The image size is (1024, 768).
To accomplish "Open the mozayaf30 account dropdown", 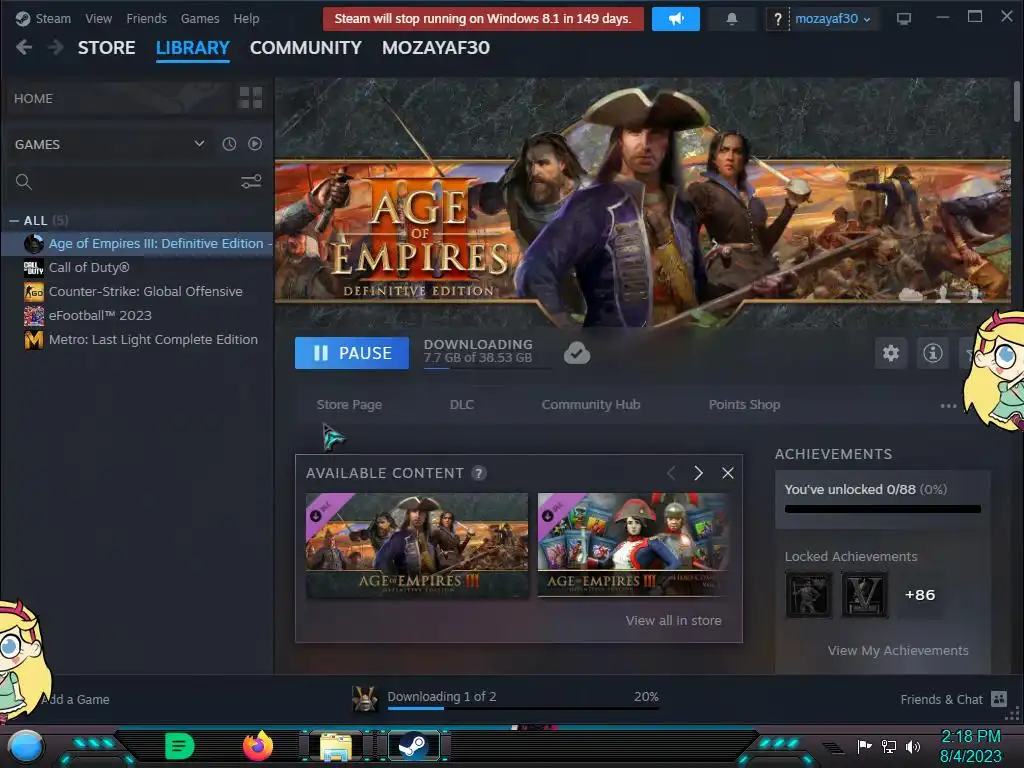I will click(833, 19).
